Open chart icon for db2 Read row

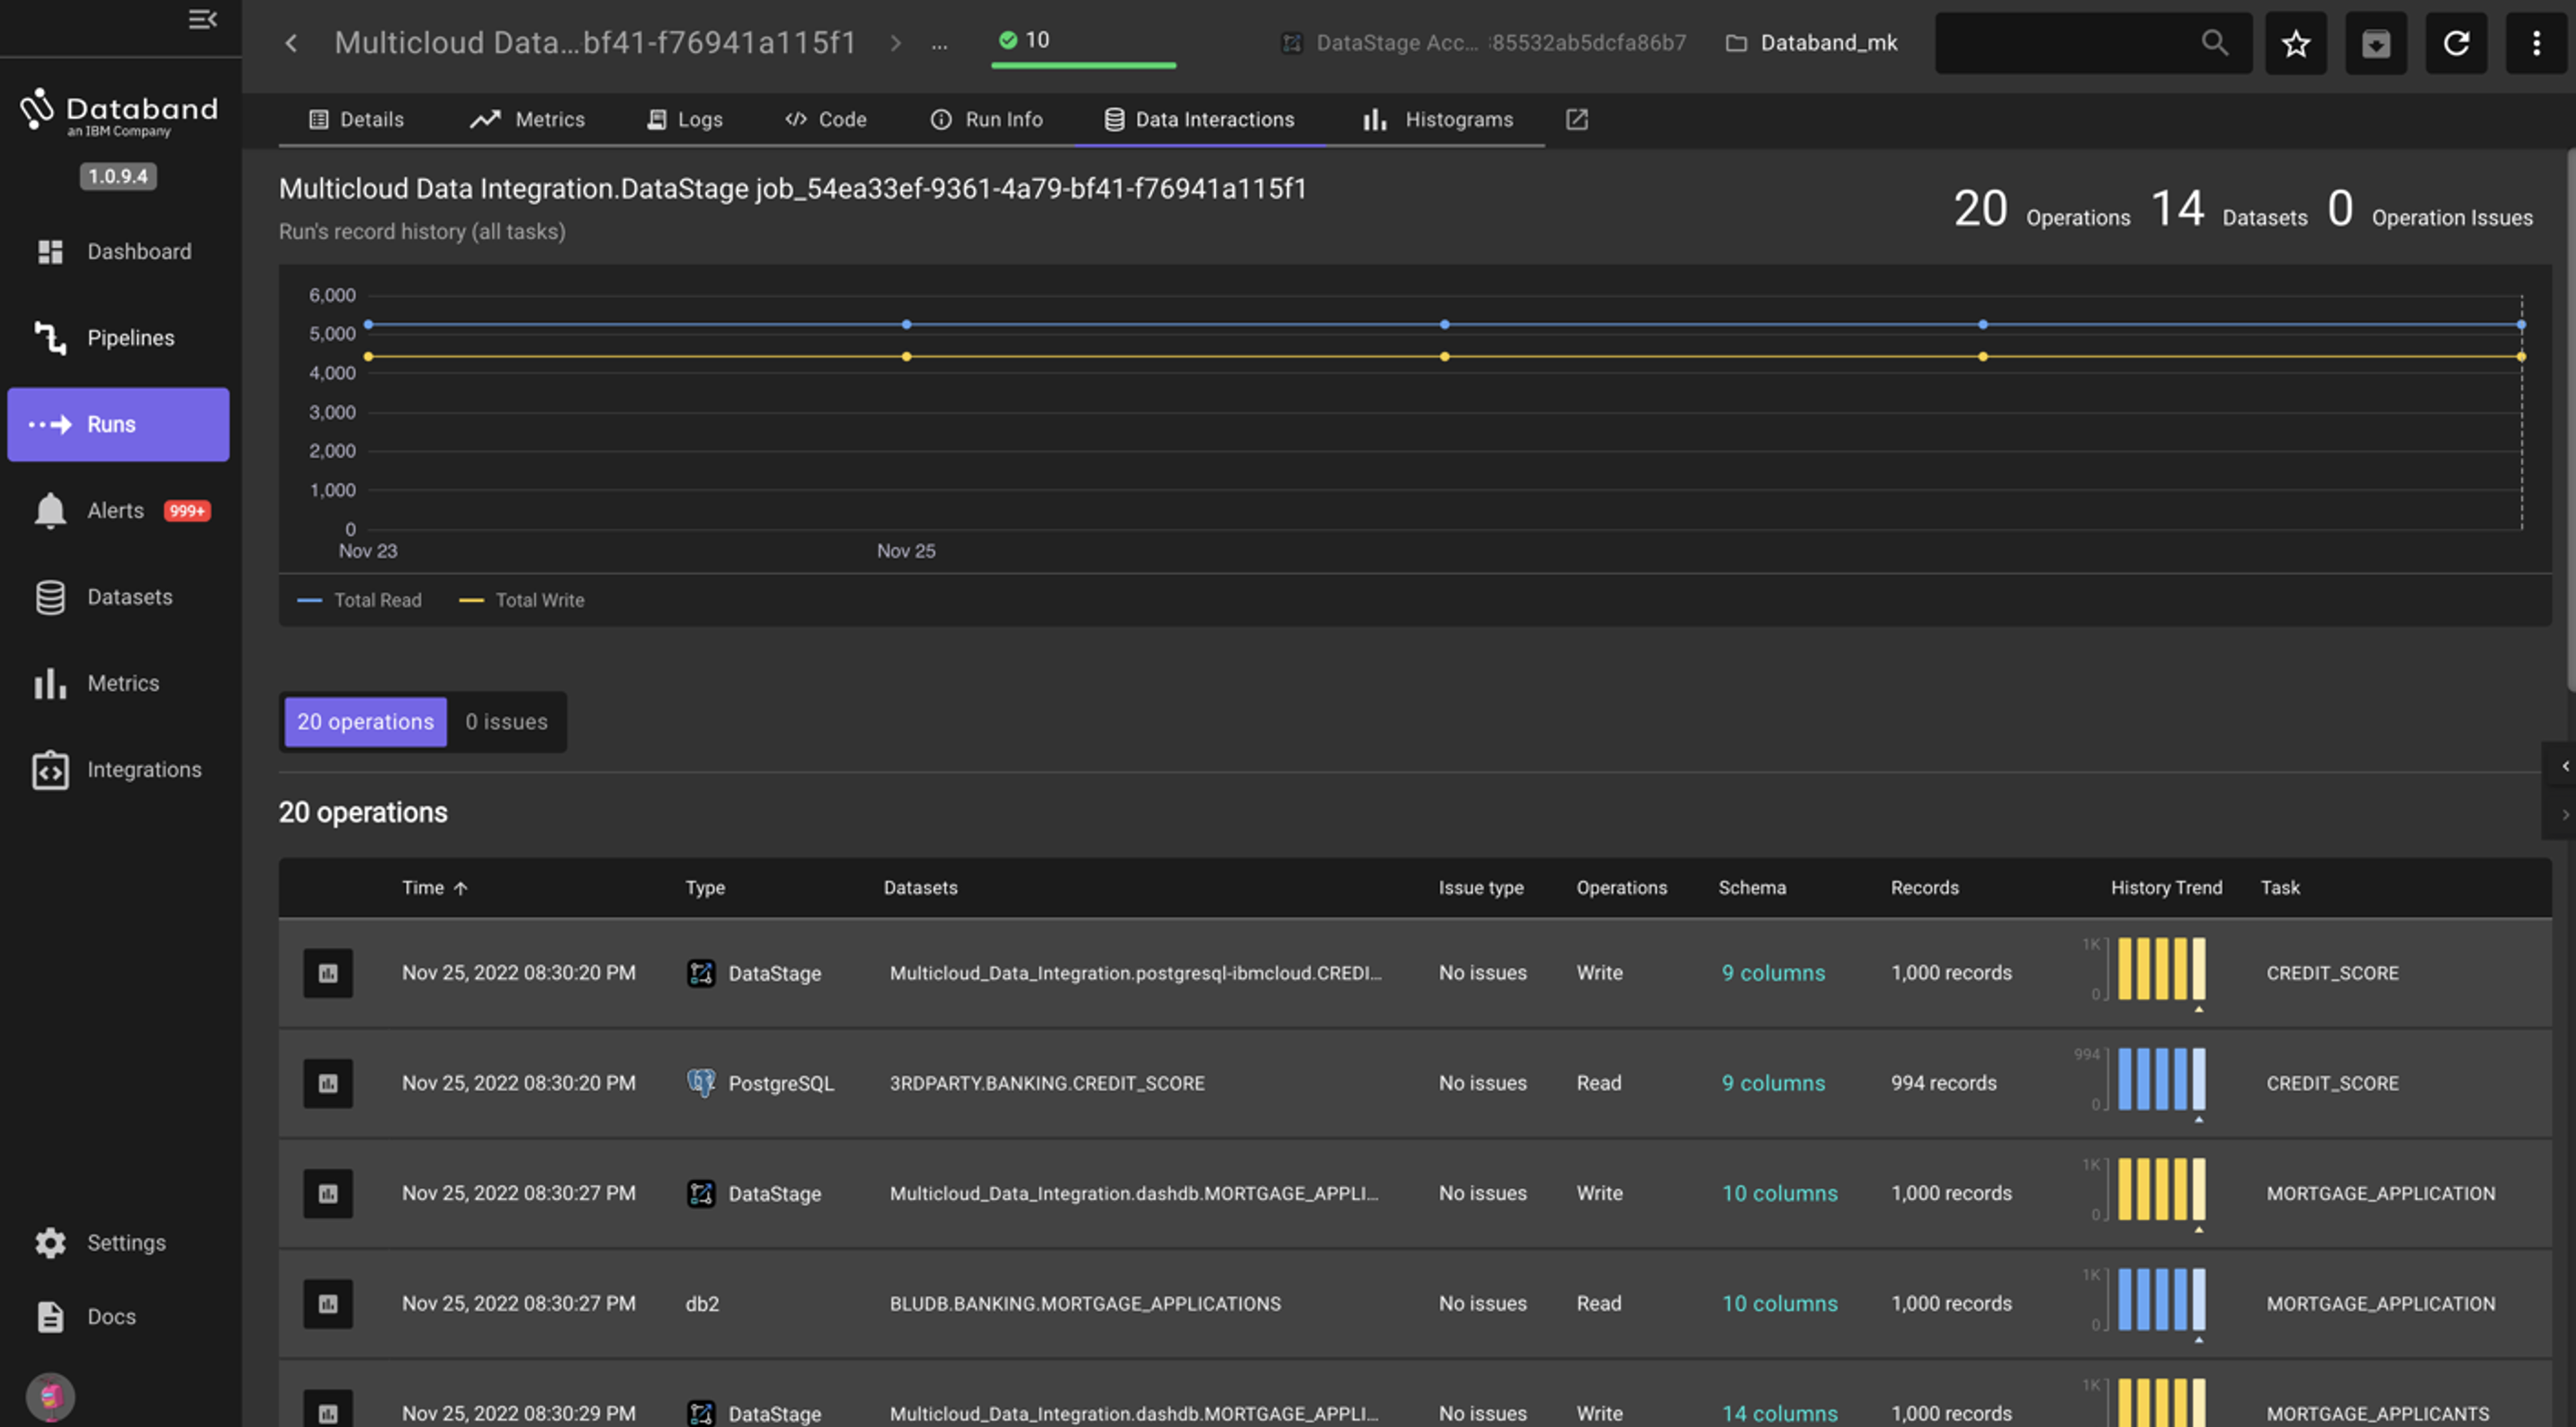328,1304
